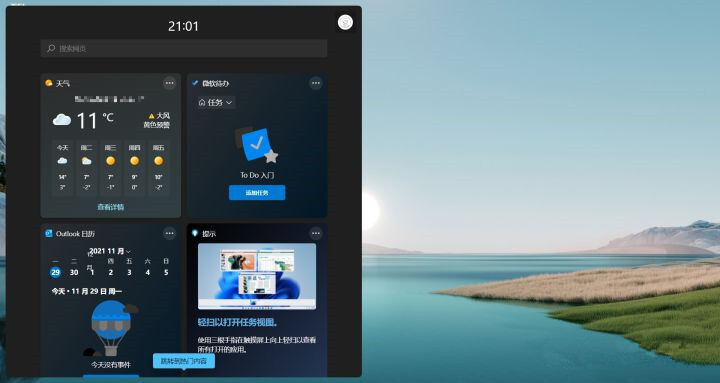Open the Weather widget options menu

click(x=169, y=83)
